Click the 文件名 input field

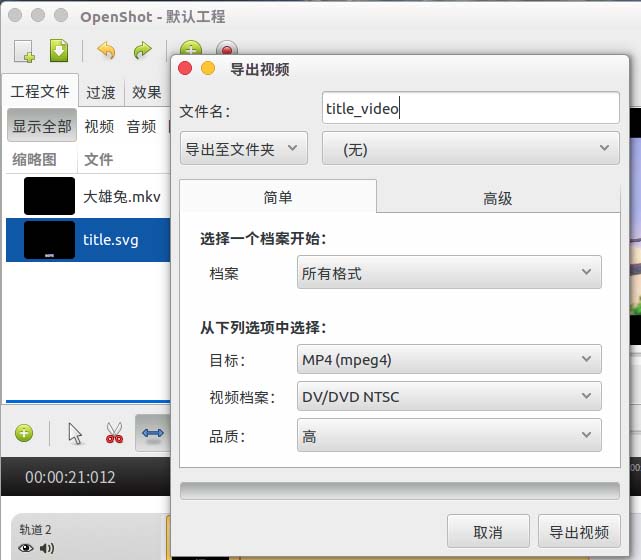point(471,108)
